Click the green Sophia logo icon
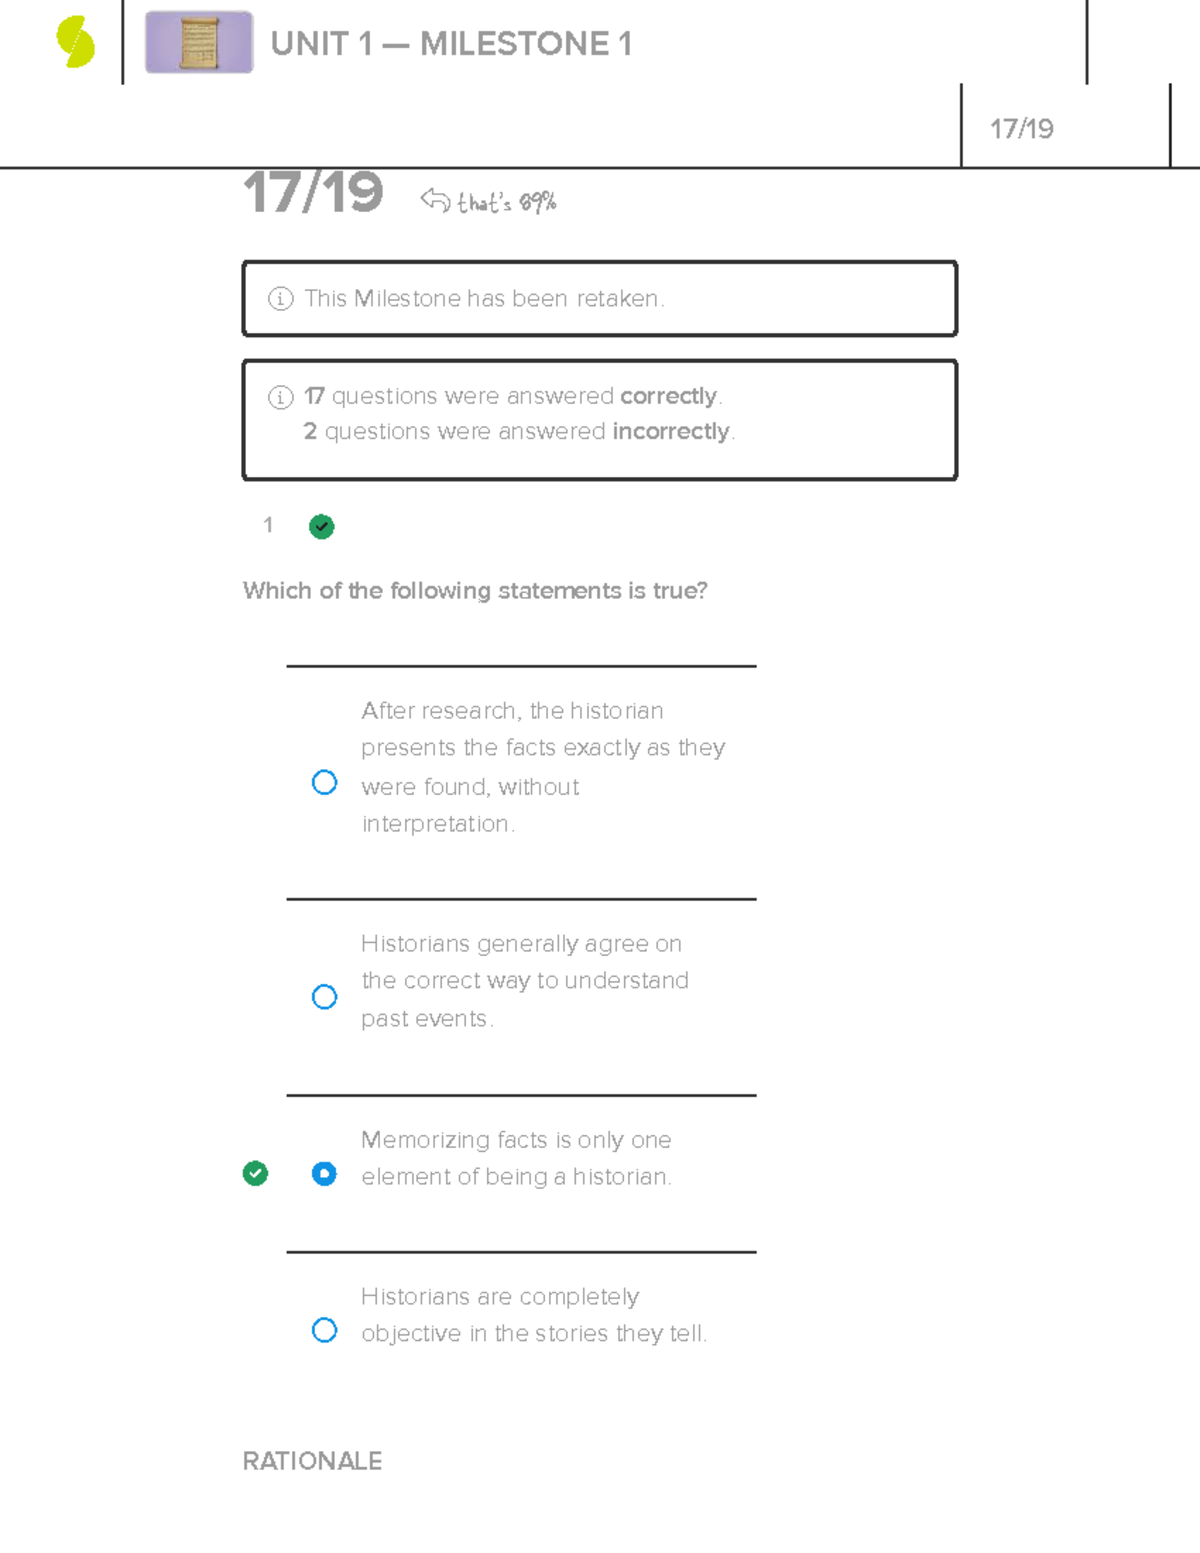 click(75, 43)
